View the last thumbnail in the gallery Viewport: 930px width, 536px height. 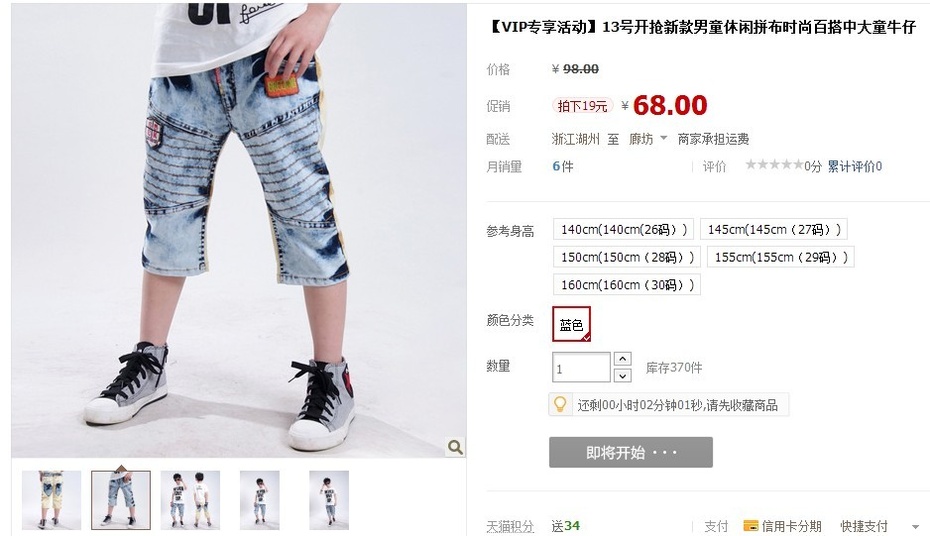pyautogui.click(x=329, y=500)
